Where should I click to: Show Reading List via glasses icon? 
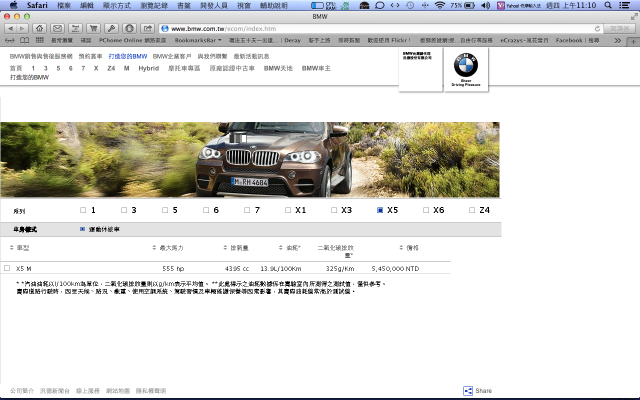(10, 40)
